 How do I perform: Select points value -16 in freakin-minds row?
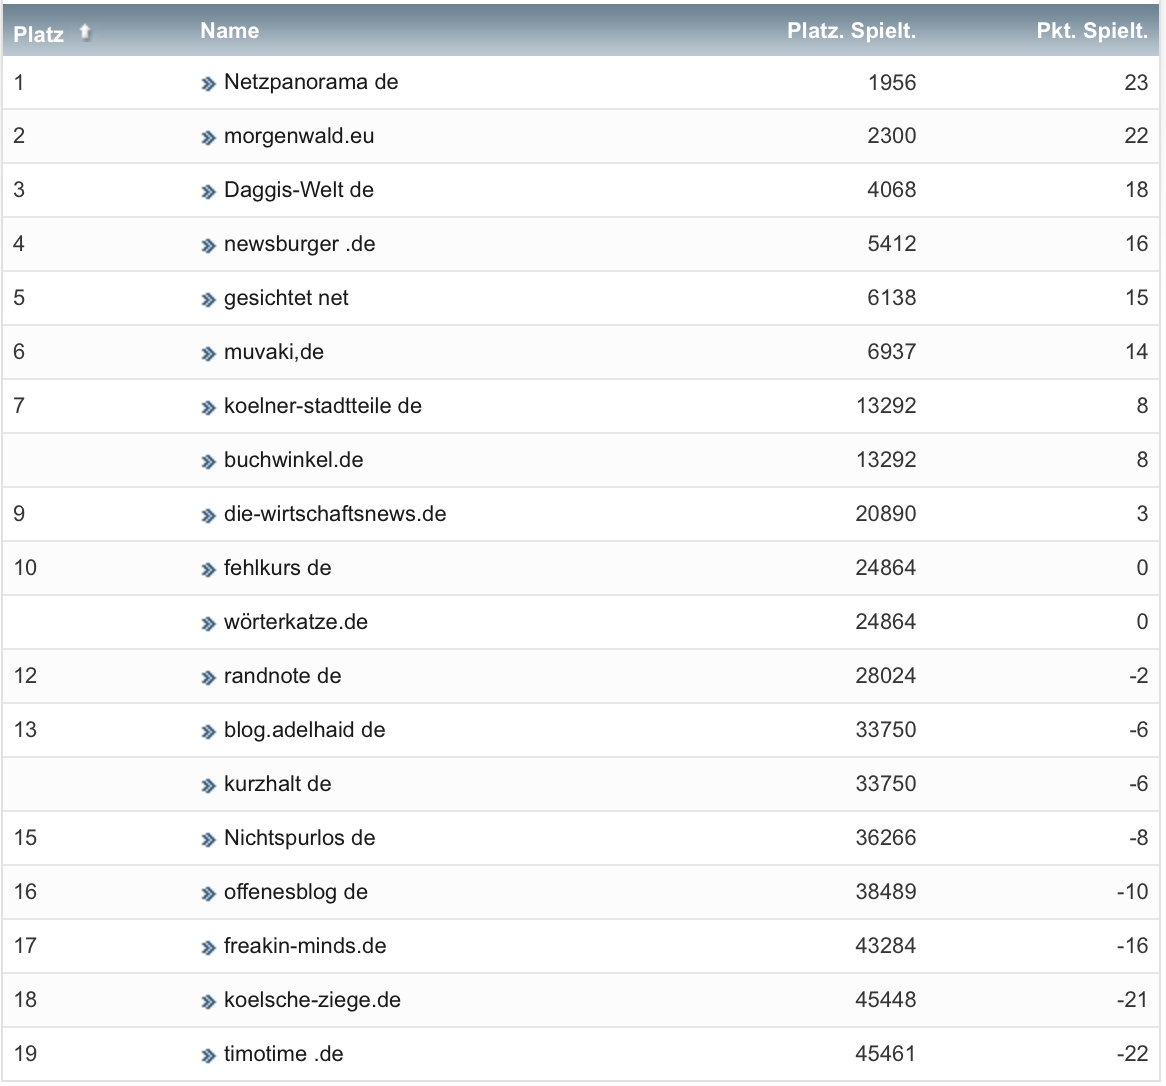pos(1133,945)
